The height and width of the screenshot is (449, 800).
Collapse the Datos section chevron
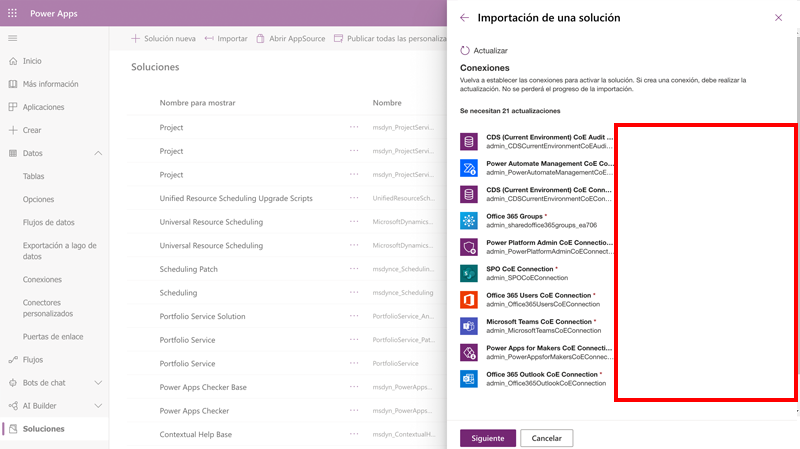(98, 153)
